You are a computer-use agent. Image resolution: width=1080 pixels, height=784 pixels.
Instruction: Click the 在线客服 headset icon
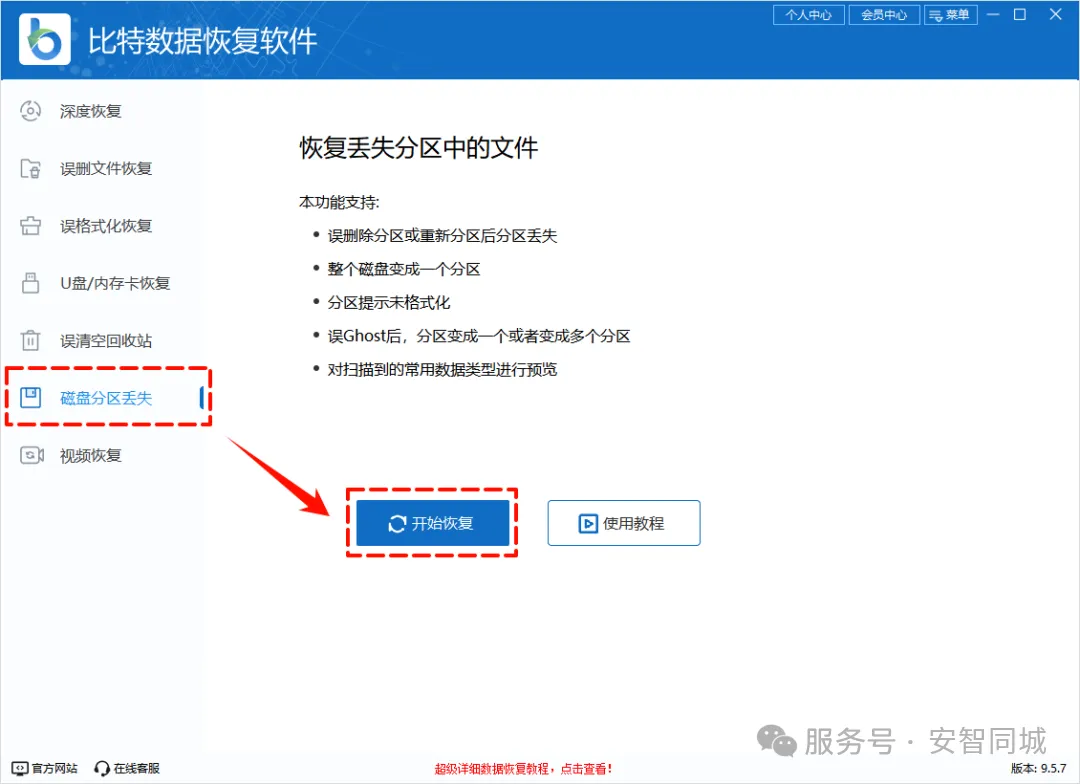tap(102, 768)
